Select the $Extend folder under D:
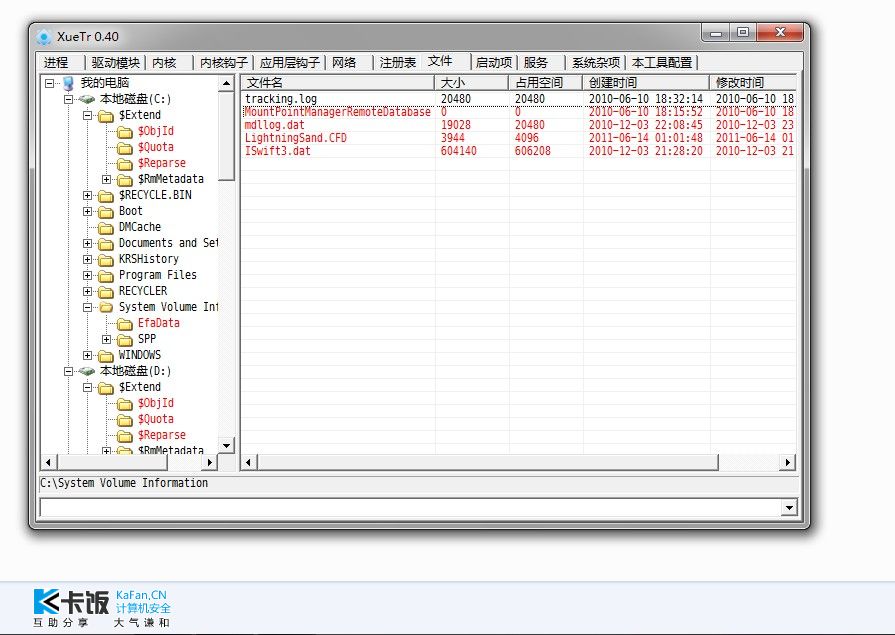Image resolution: width=895 pixels, height=635 pixels. [140, 387]
